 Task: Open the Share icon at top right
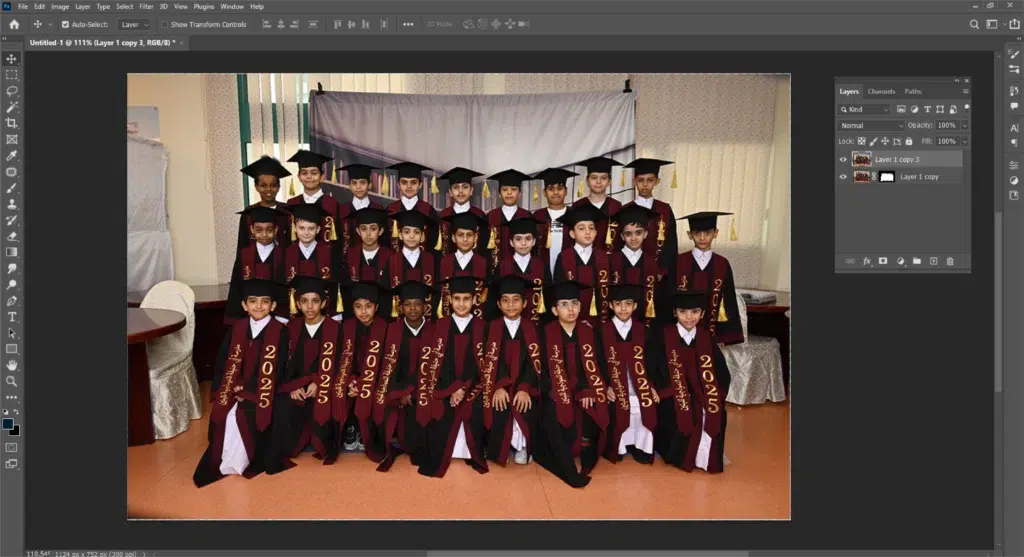tap(1014, 24)
